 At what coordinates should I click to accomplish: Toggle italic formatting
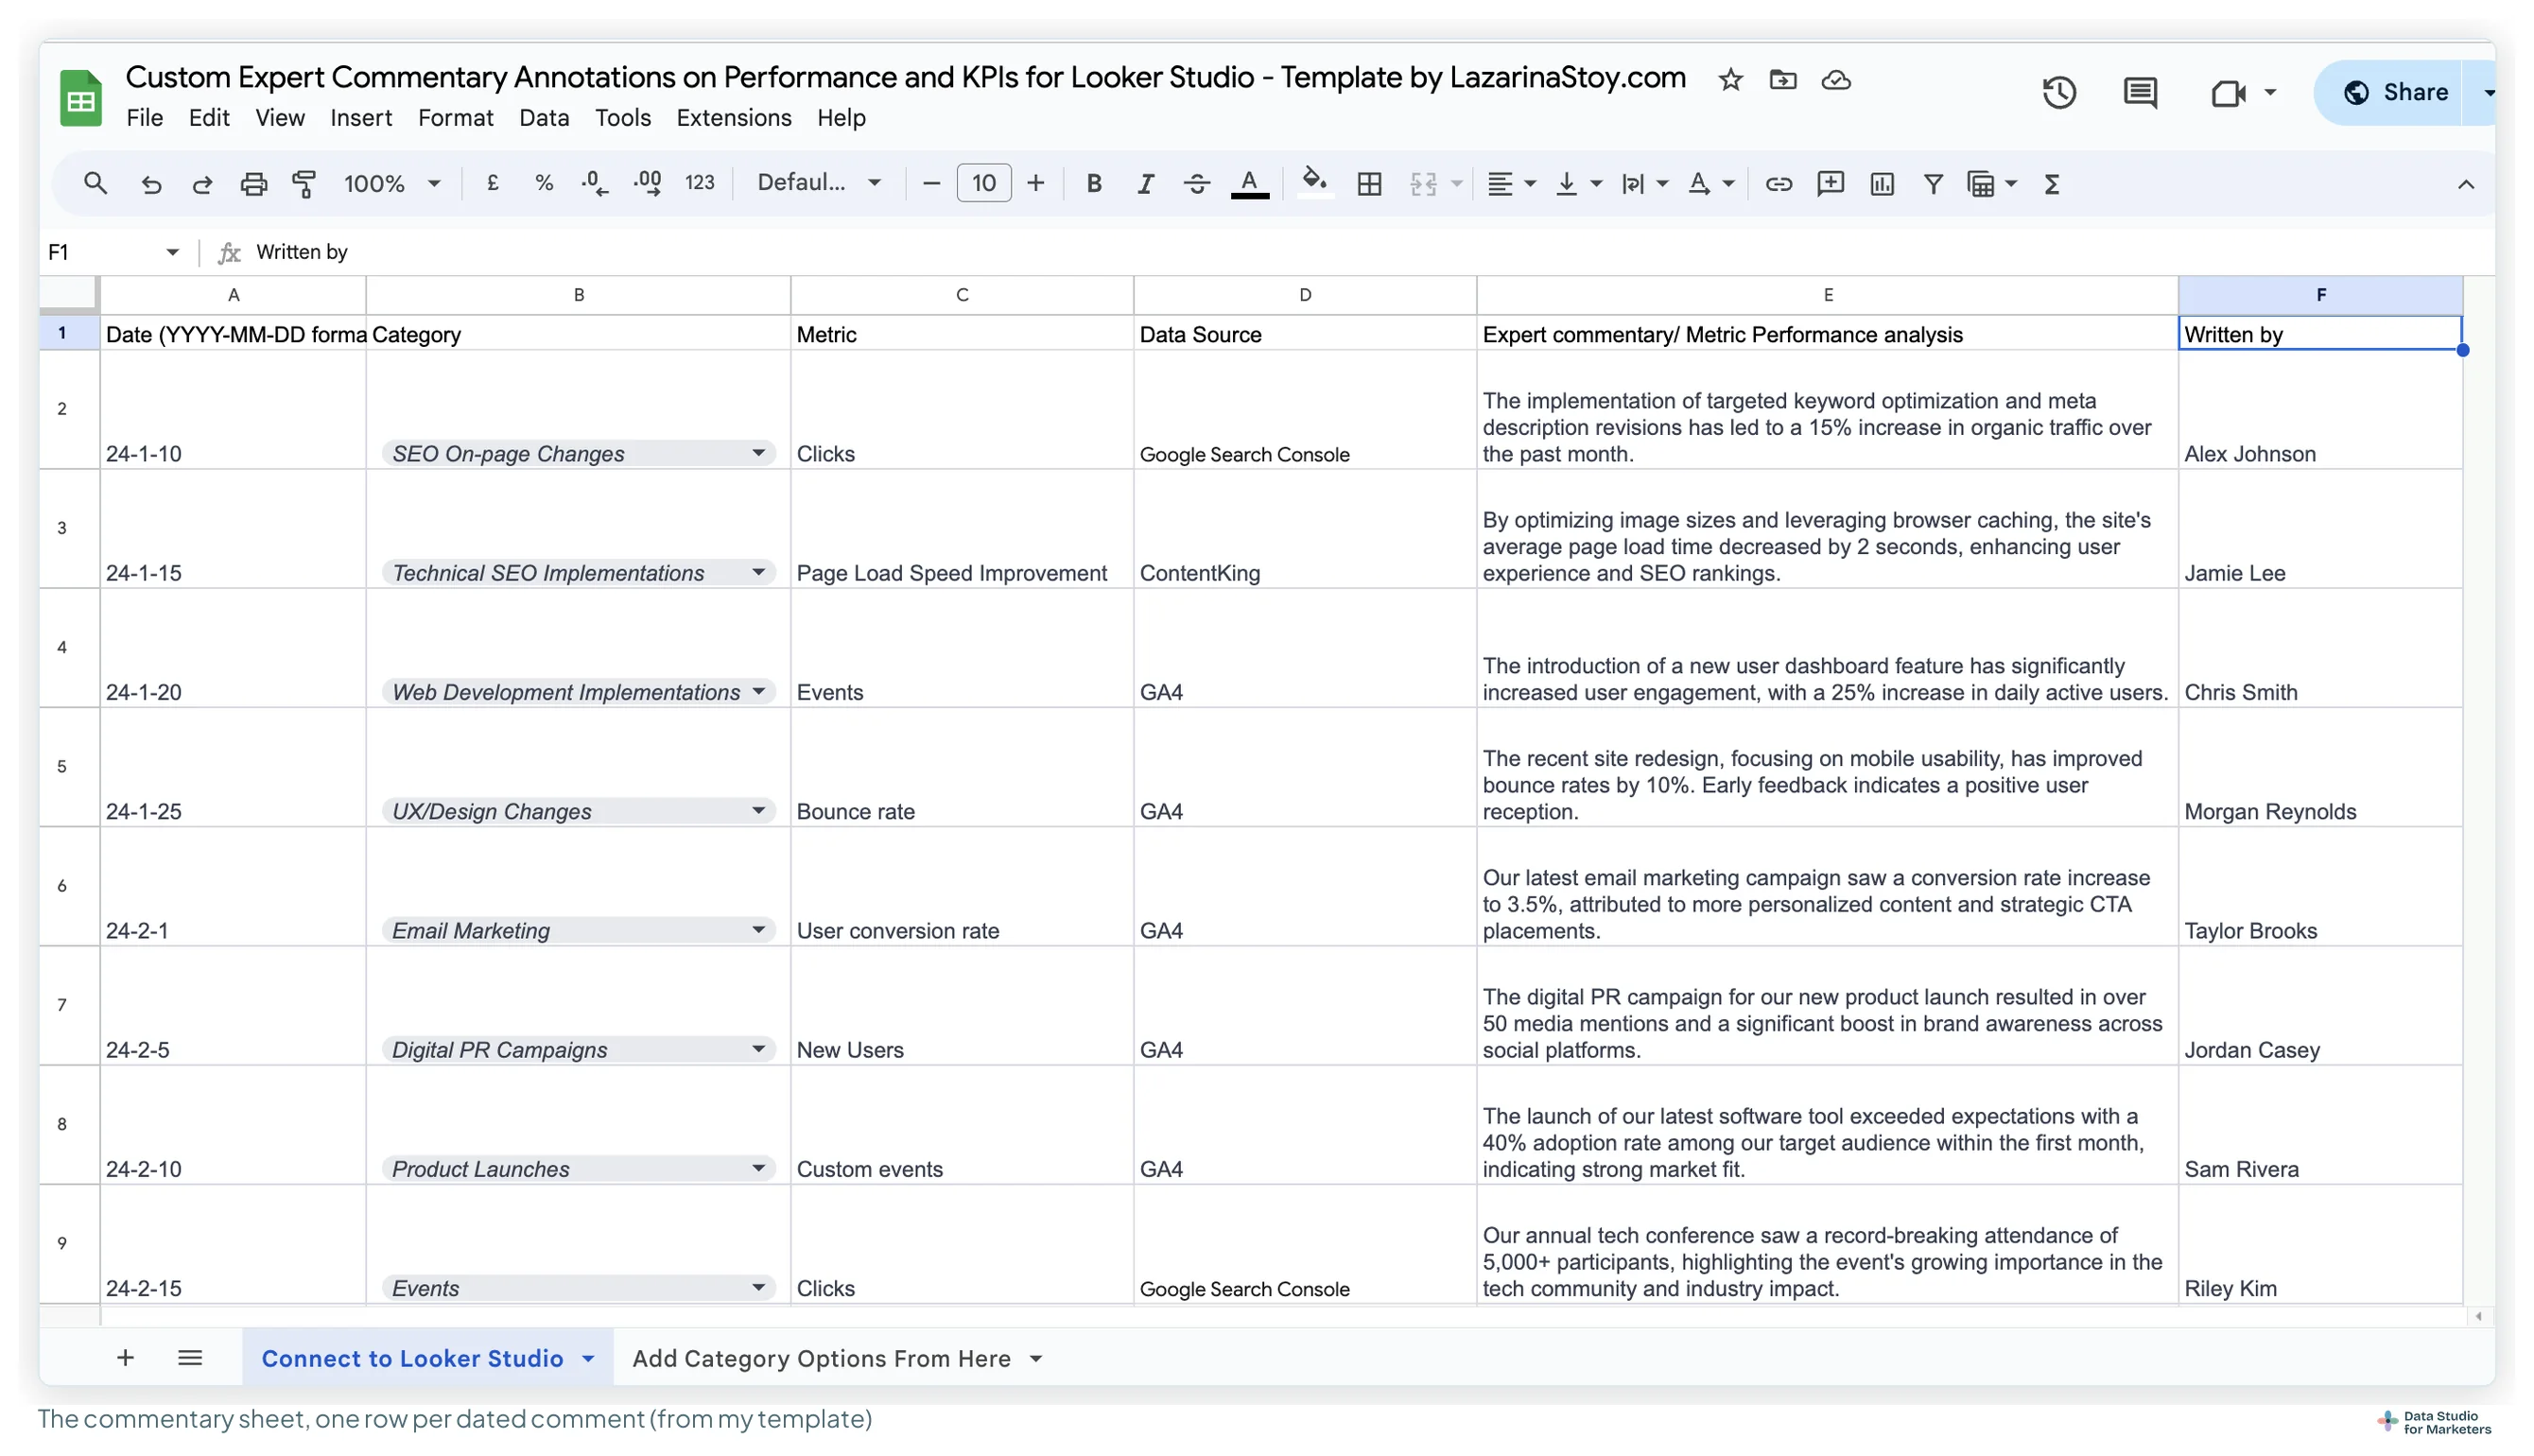point(1145,184)
